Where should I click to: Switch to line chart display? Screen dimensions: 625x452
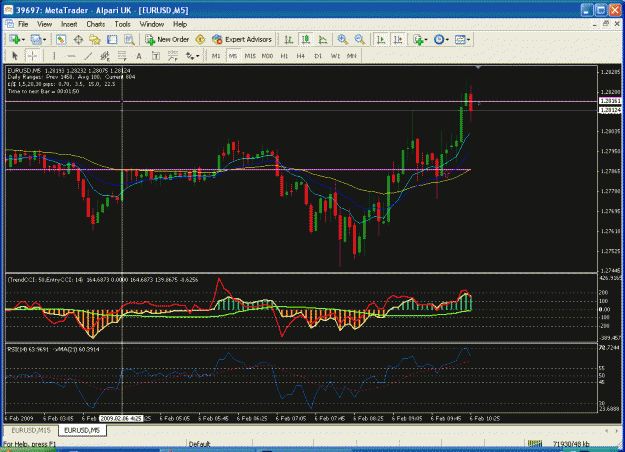(x=323, y=39)
